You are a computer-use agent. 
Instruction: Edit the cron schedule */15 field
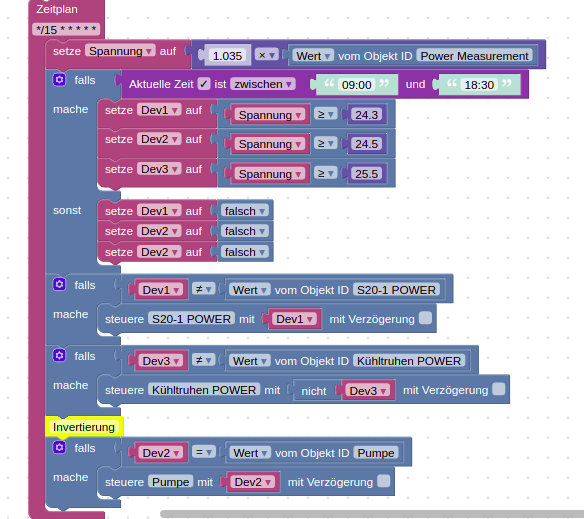tap(66, 29)
